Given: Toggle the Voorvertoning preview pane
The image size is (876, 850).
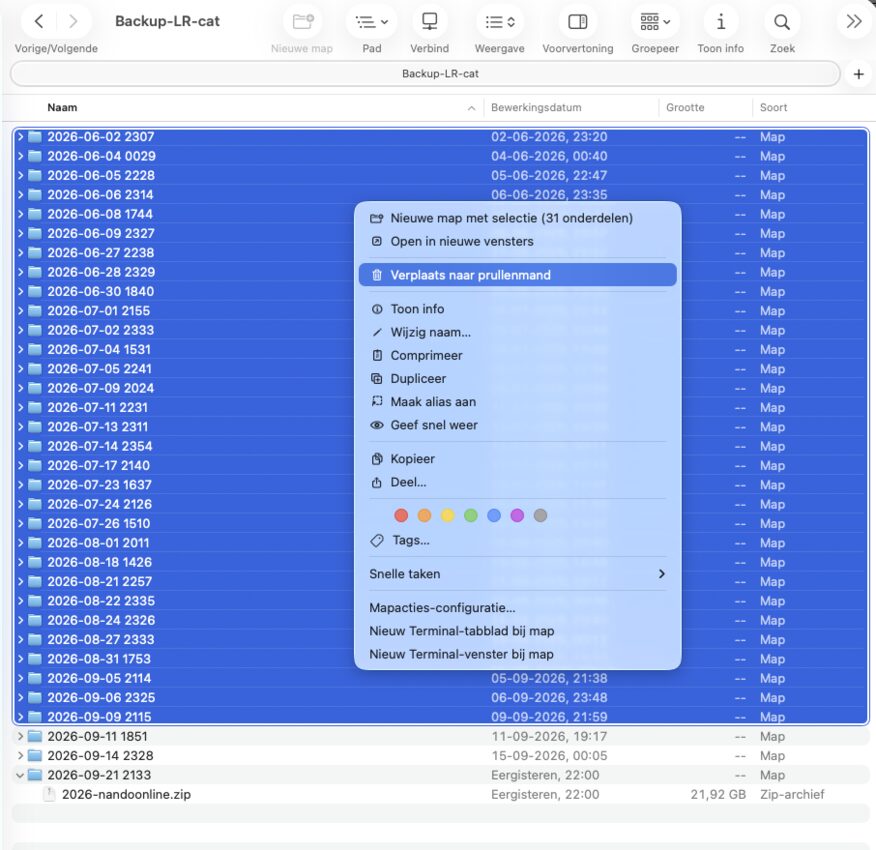Looking at the screenshot, I should 578,22.
